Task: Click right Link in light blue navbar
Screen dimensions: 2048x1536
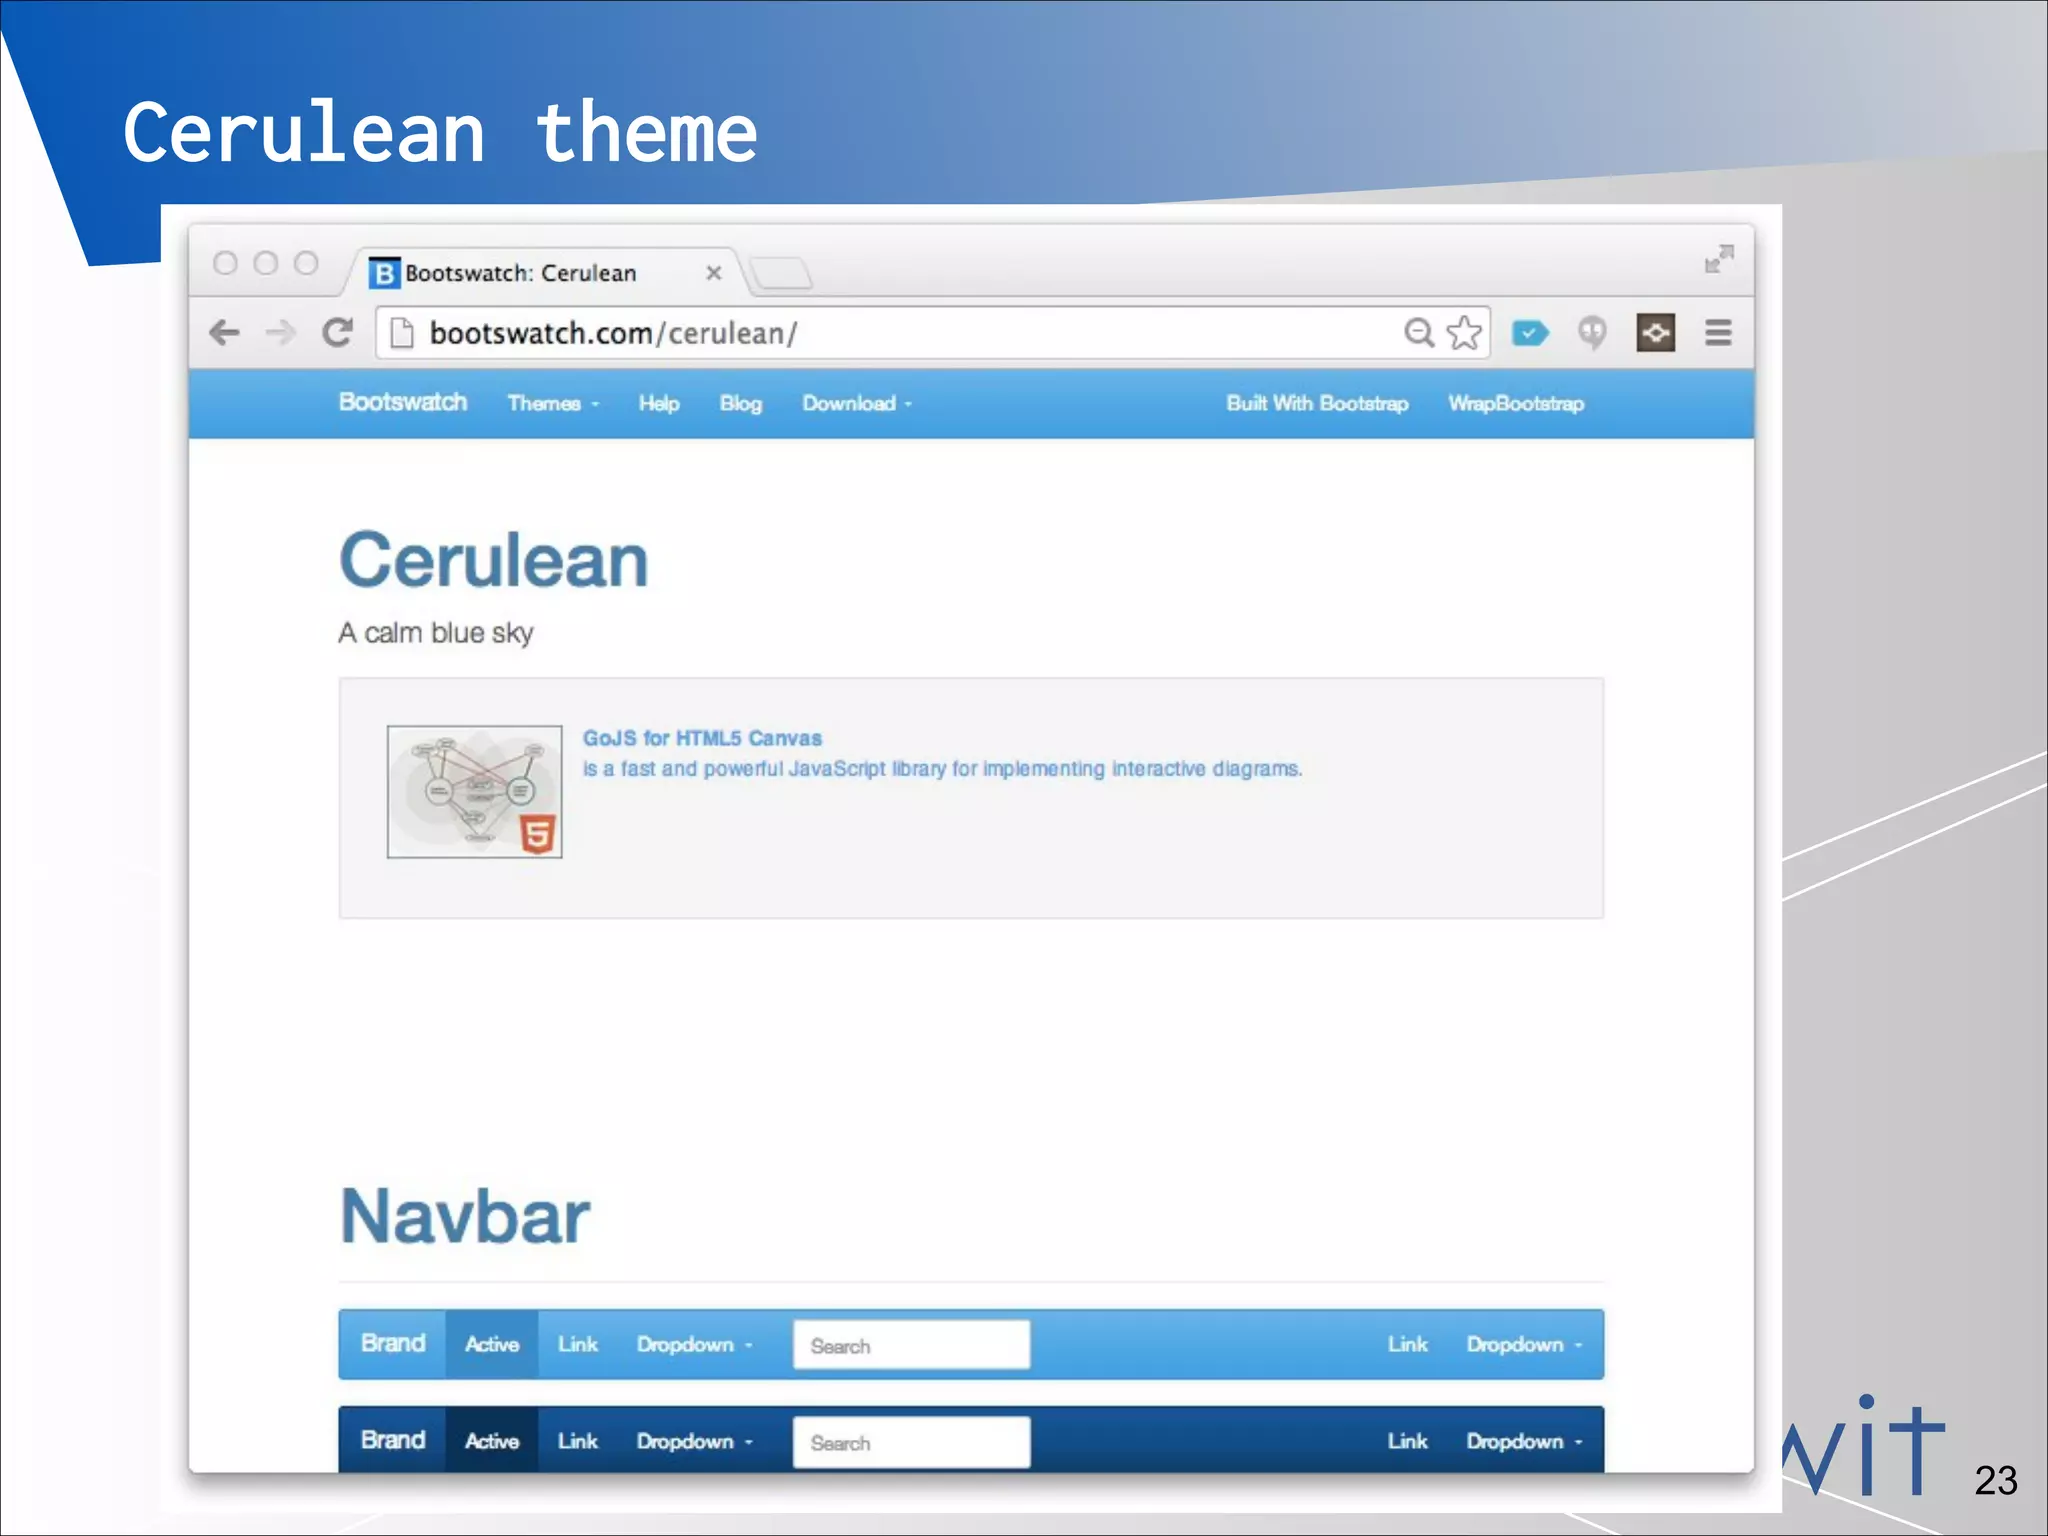Action: pos(1407,1344)
